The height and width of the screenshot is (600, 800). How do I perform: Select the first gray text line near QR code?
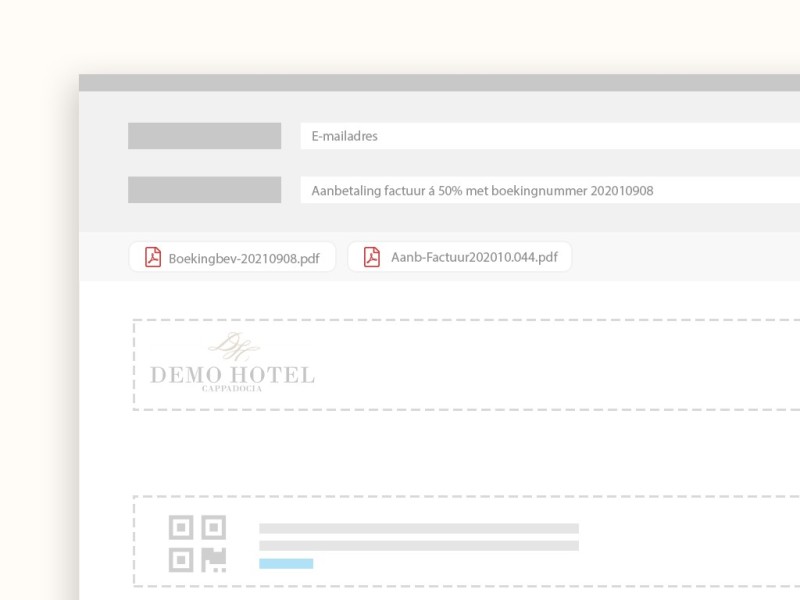click(418, 528)
